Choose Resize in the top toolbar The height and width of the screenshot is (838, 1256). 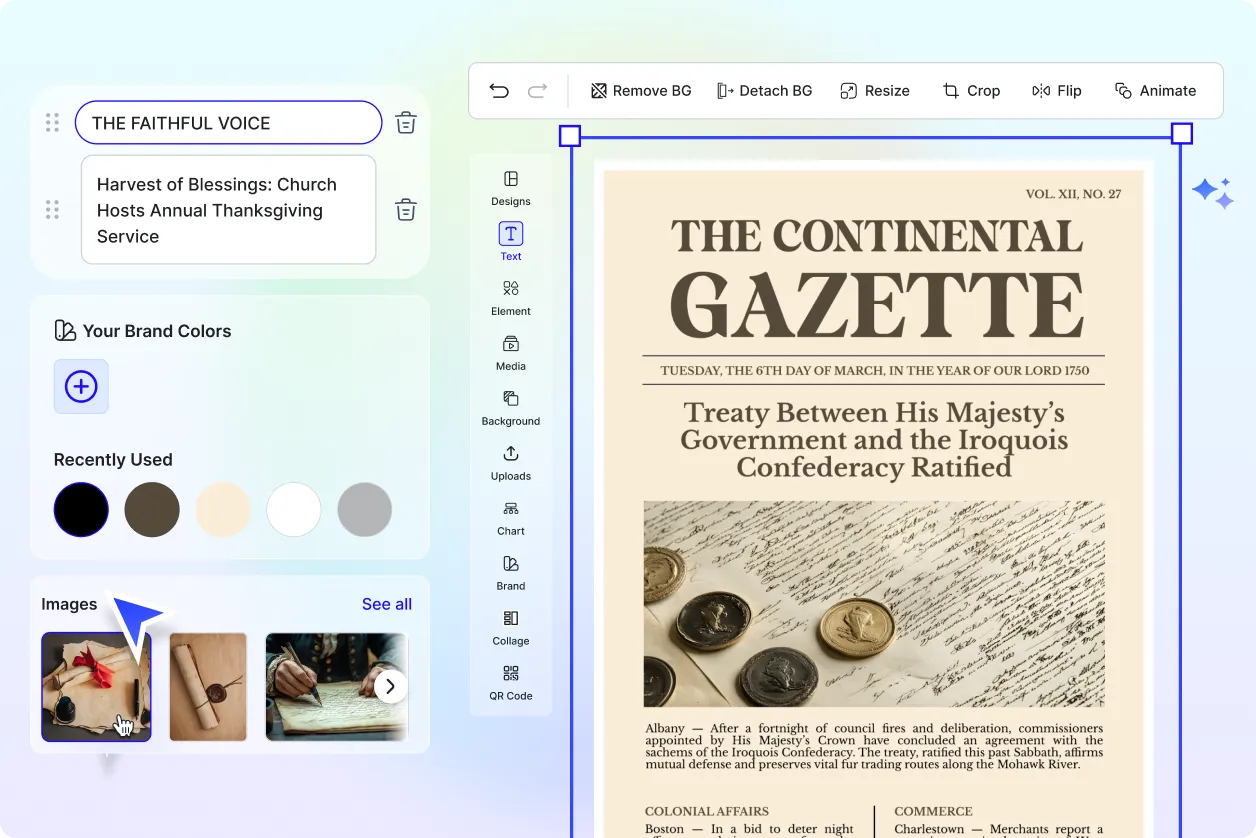(875, 91)
